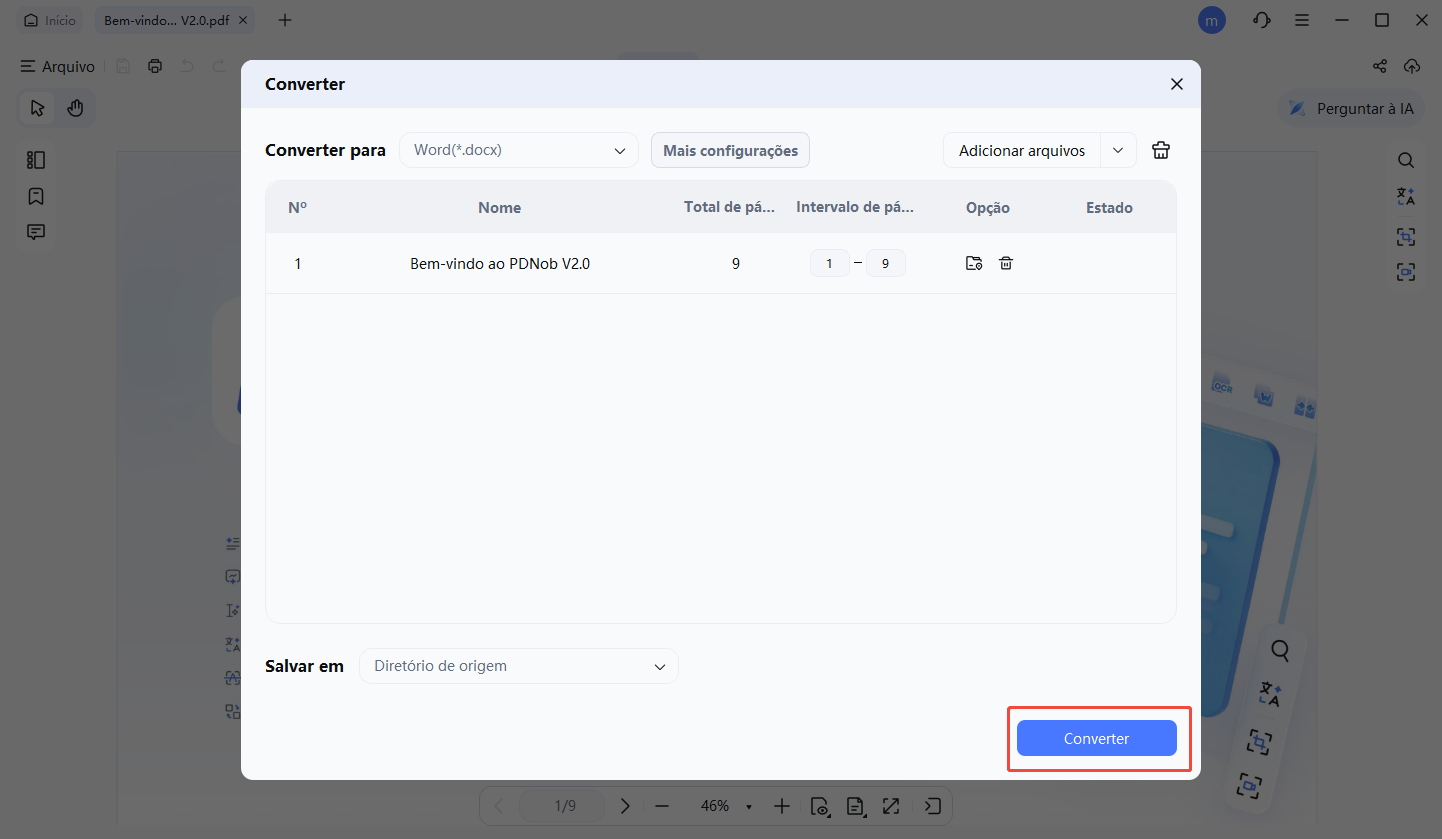Click the Converter button

[x=1096, y=738]
